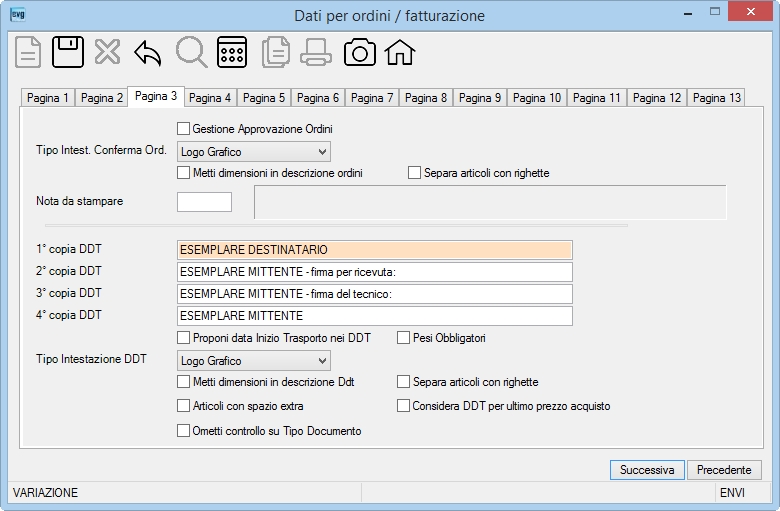The height and width of the screenshot is (511, 780).
Task: Take a snapshot with the camera icon
Action: click(360, 52)
